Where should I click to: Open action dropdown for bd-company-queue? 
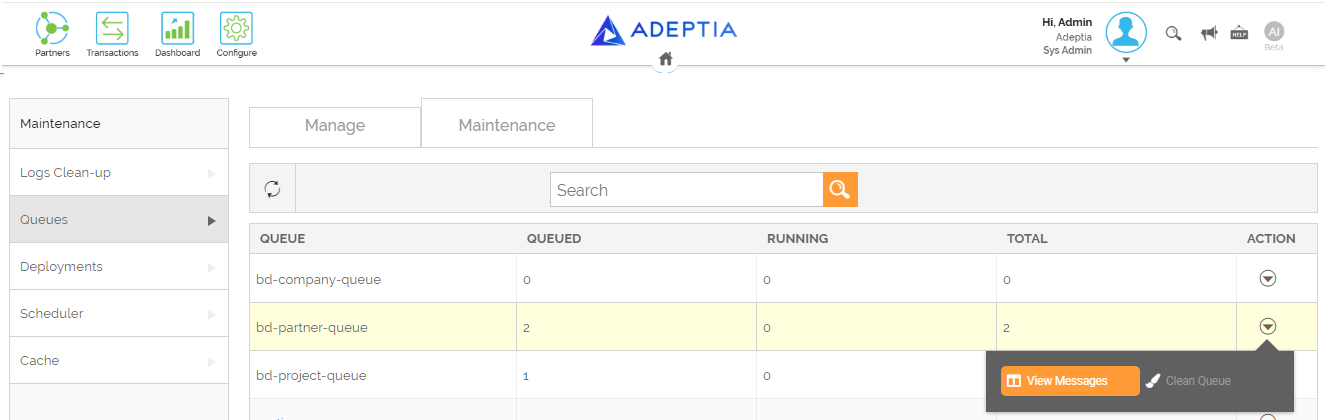1268,279
